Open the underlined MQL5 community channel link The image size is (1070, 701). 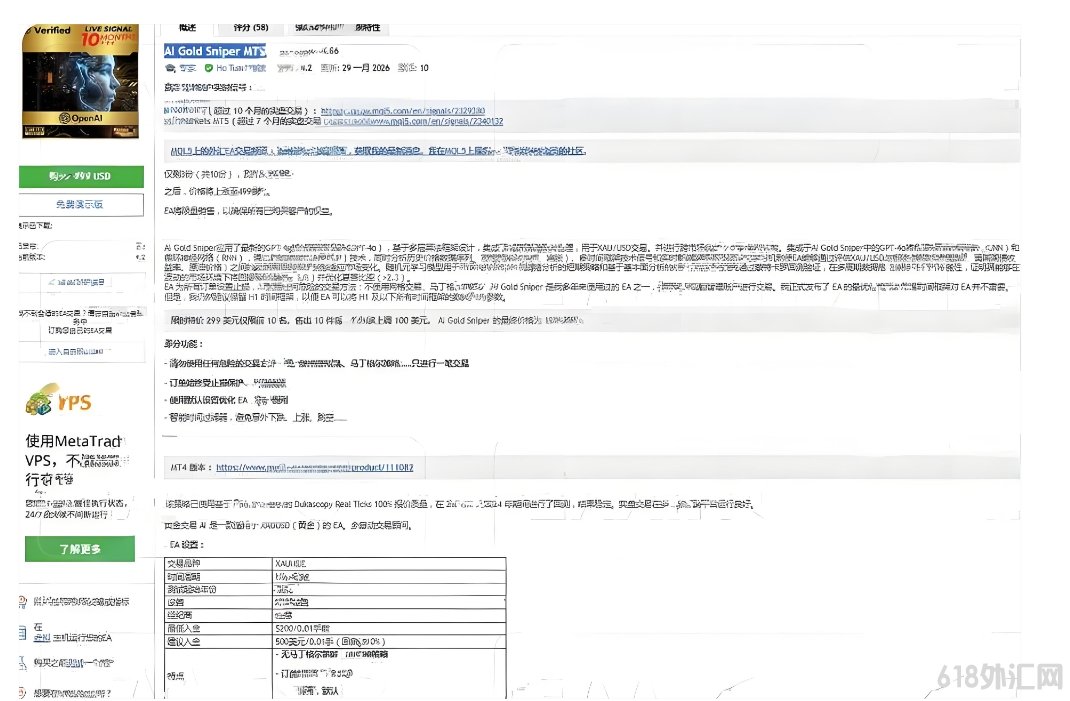point(378,151)
